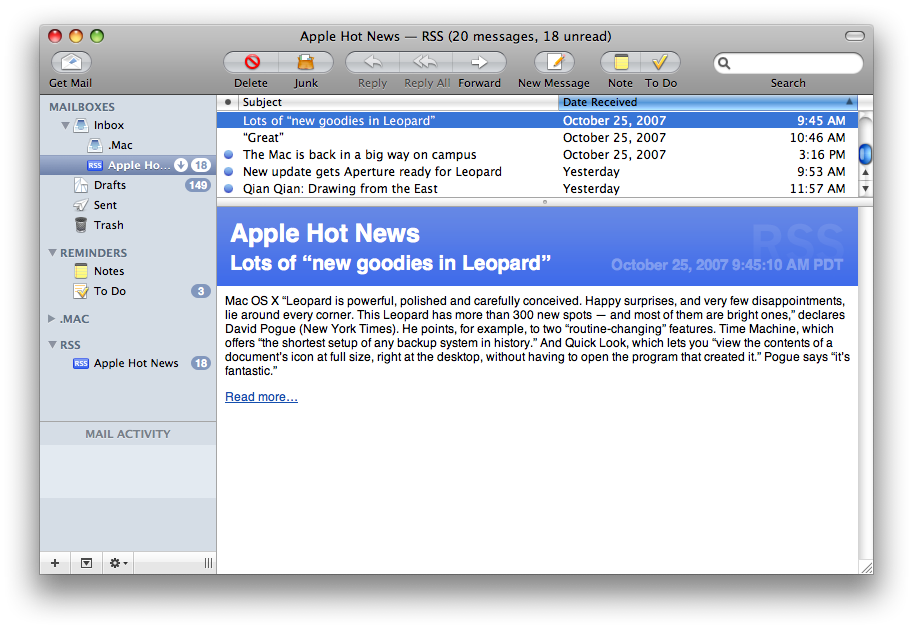Click the Get Mail envelope icon

point(71,62)
